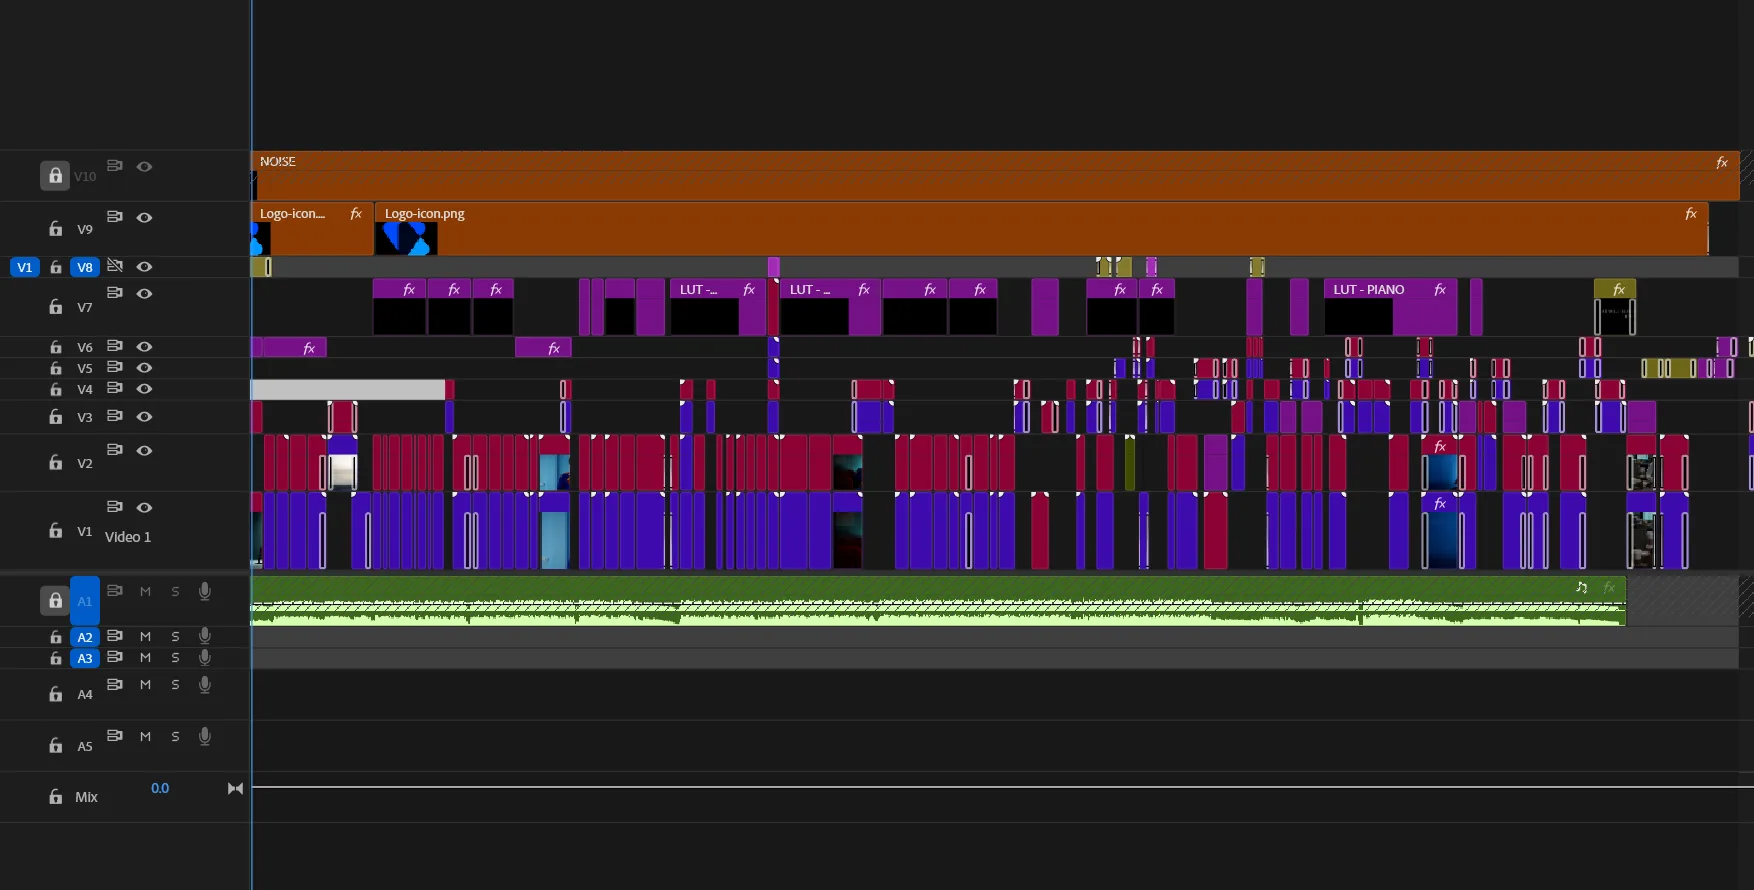1754x890 pixels.
Task: Click voice-over record microphone on A4
Action: tap(205, 685)
